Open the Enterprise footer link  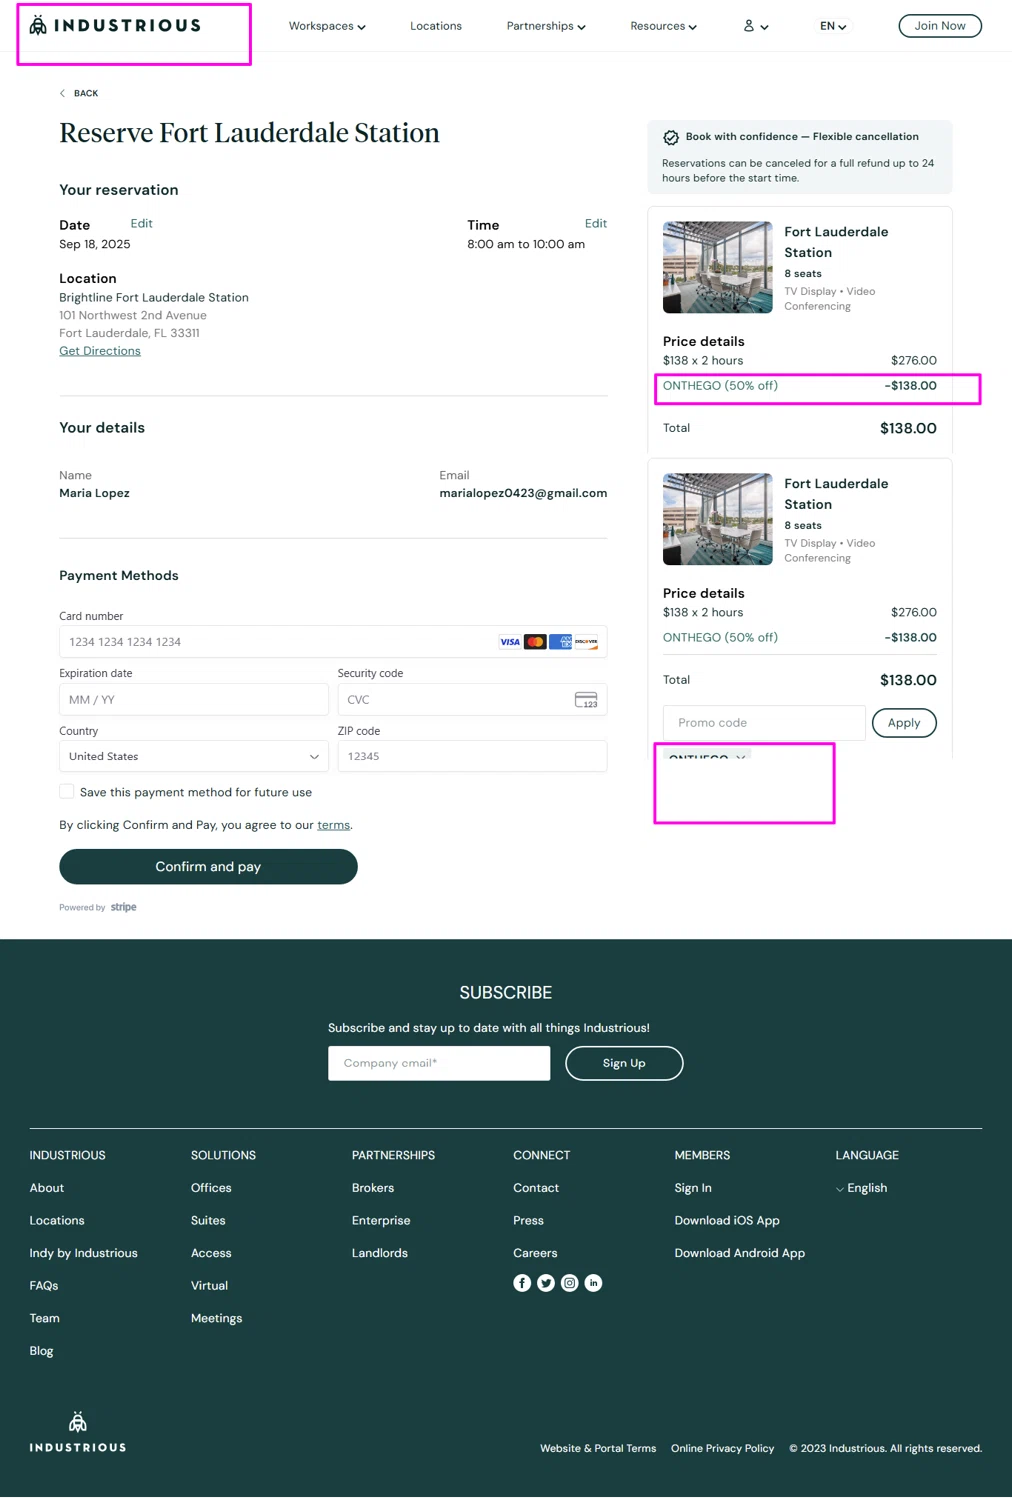(x=381, y=1221)
